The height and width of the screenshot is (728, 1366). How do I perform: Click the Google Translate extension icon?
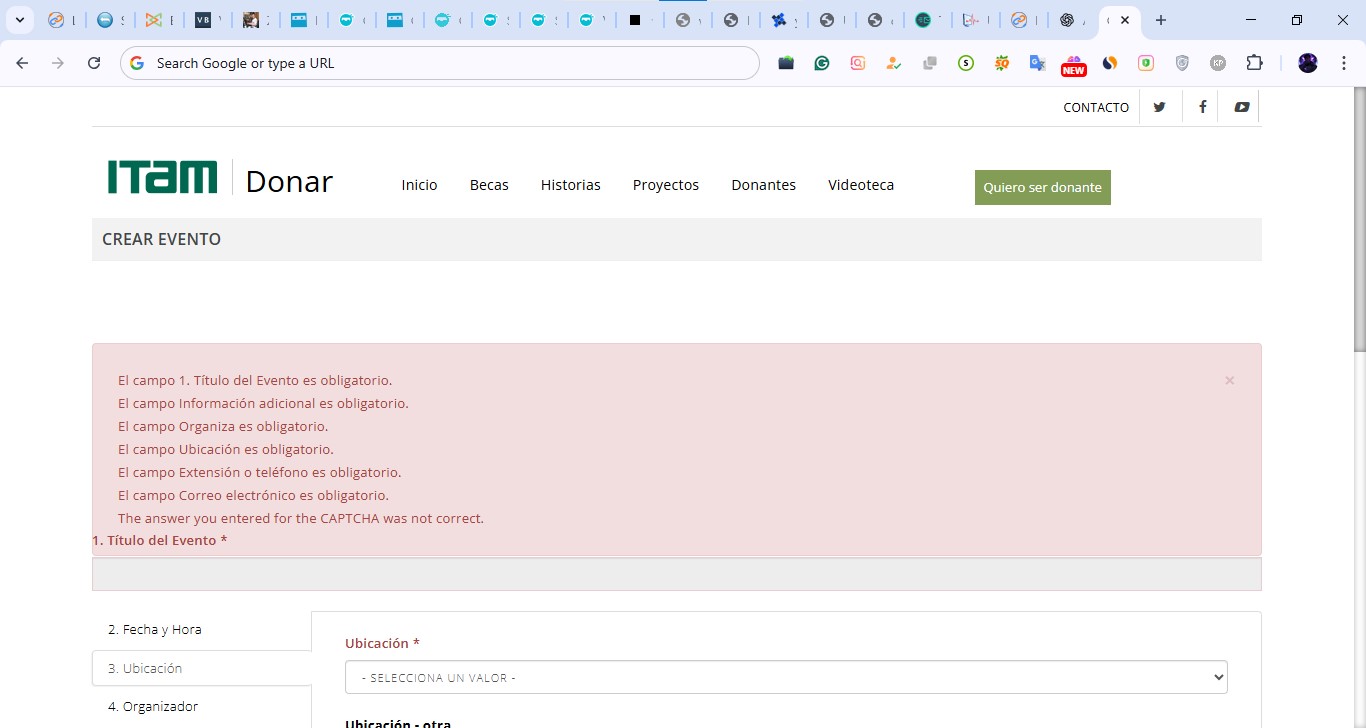point(1038,63)
